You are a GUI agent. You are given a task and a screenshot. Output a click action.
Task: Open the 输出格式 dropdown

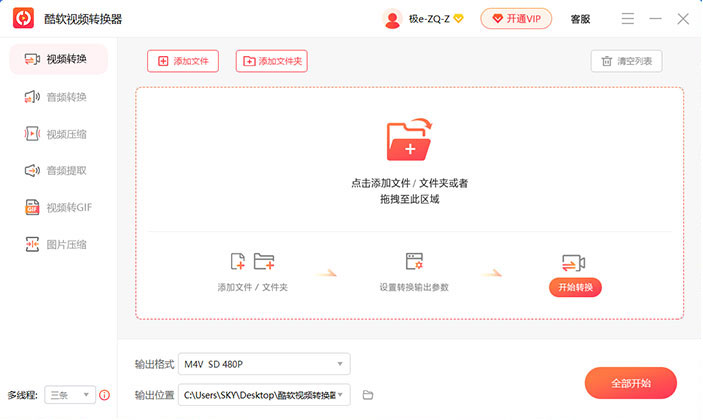pyautogui.click(x=264, y=364)
